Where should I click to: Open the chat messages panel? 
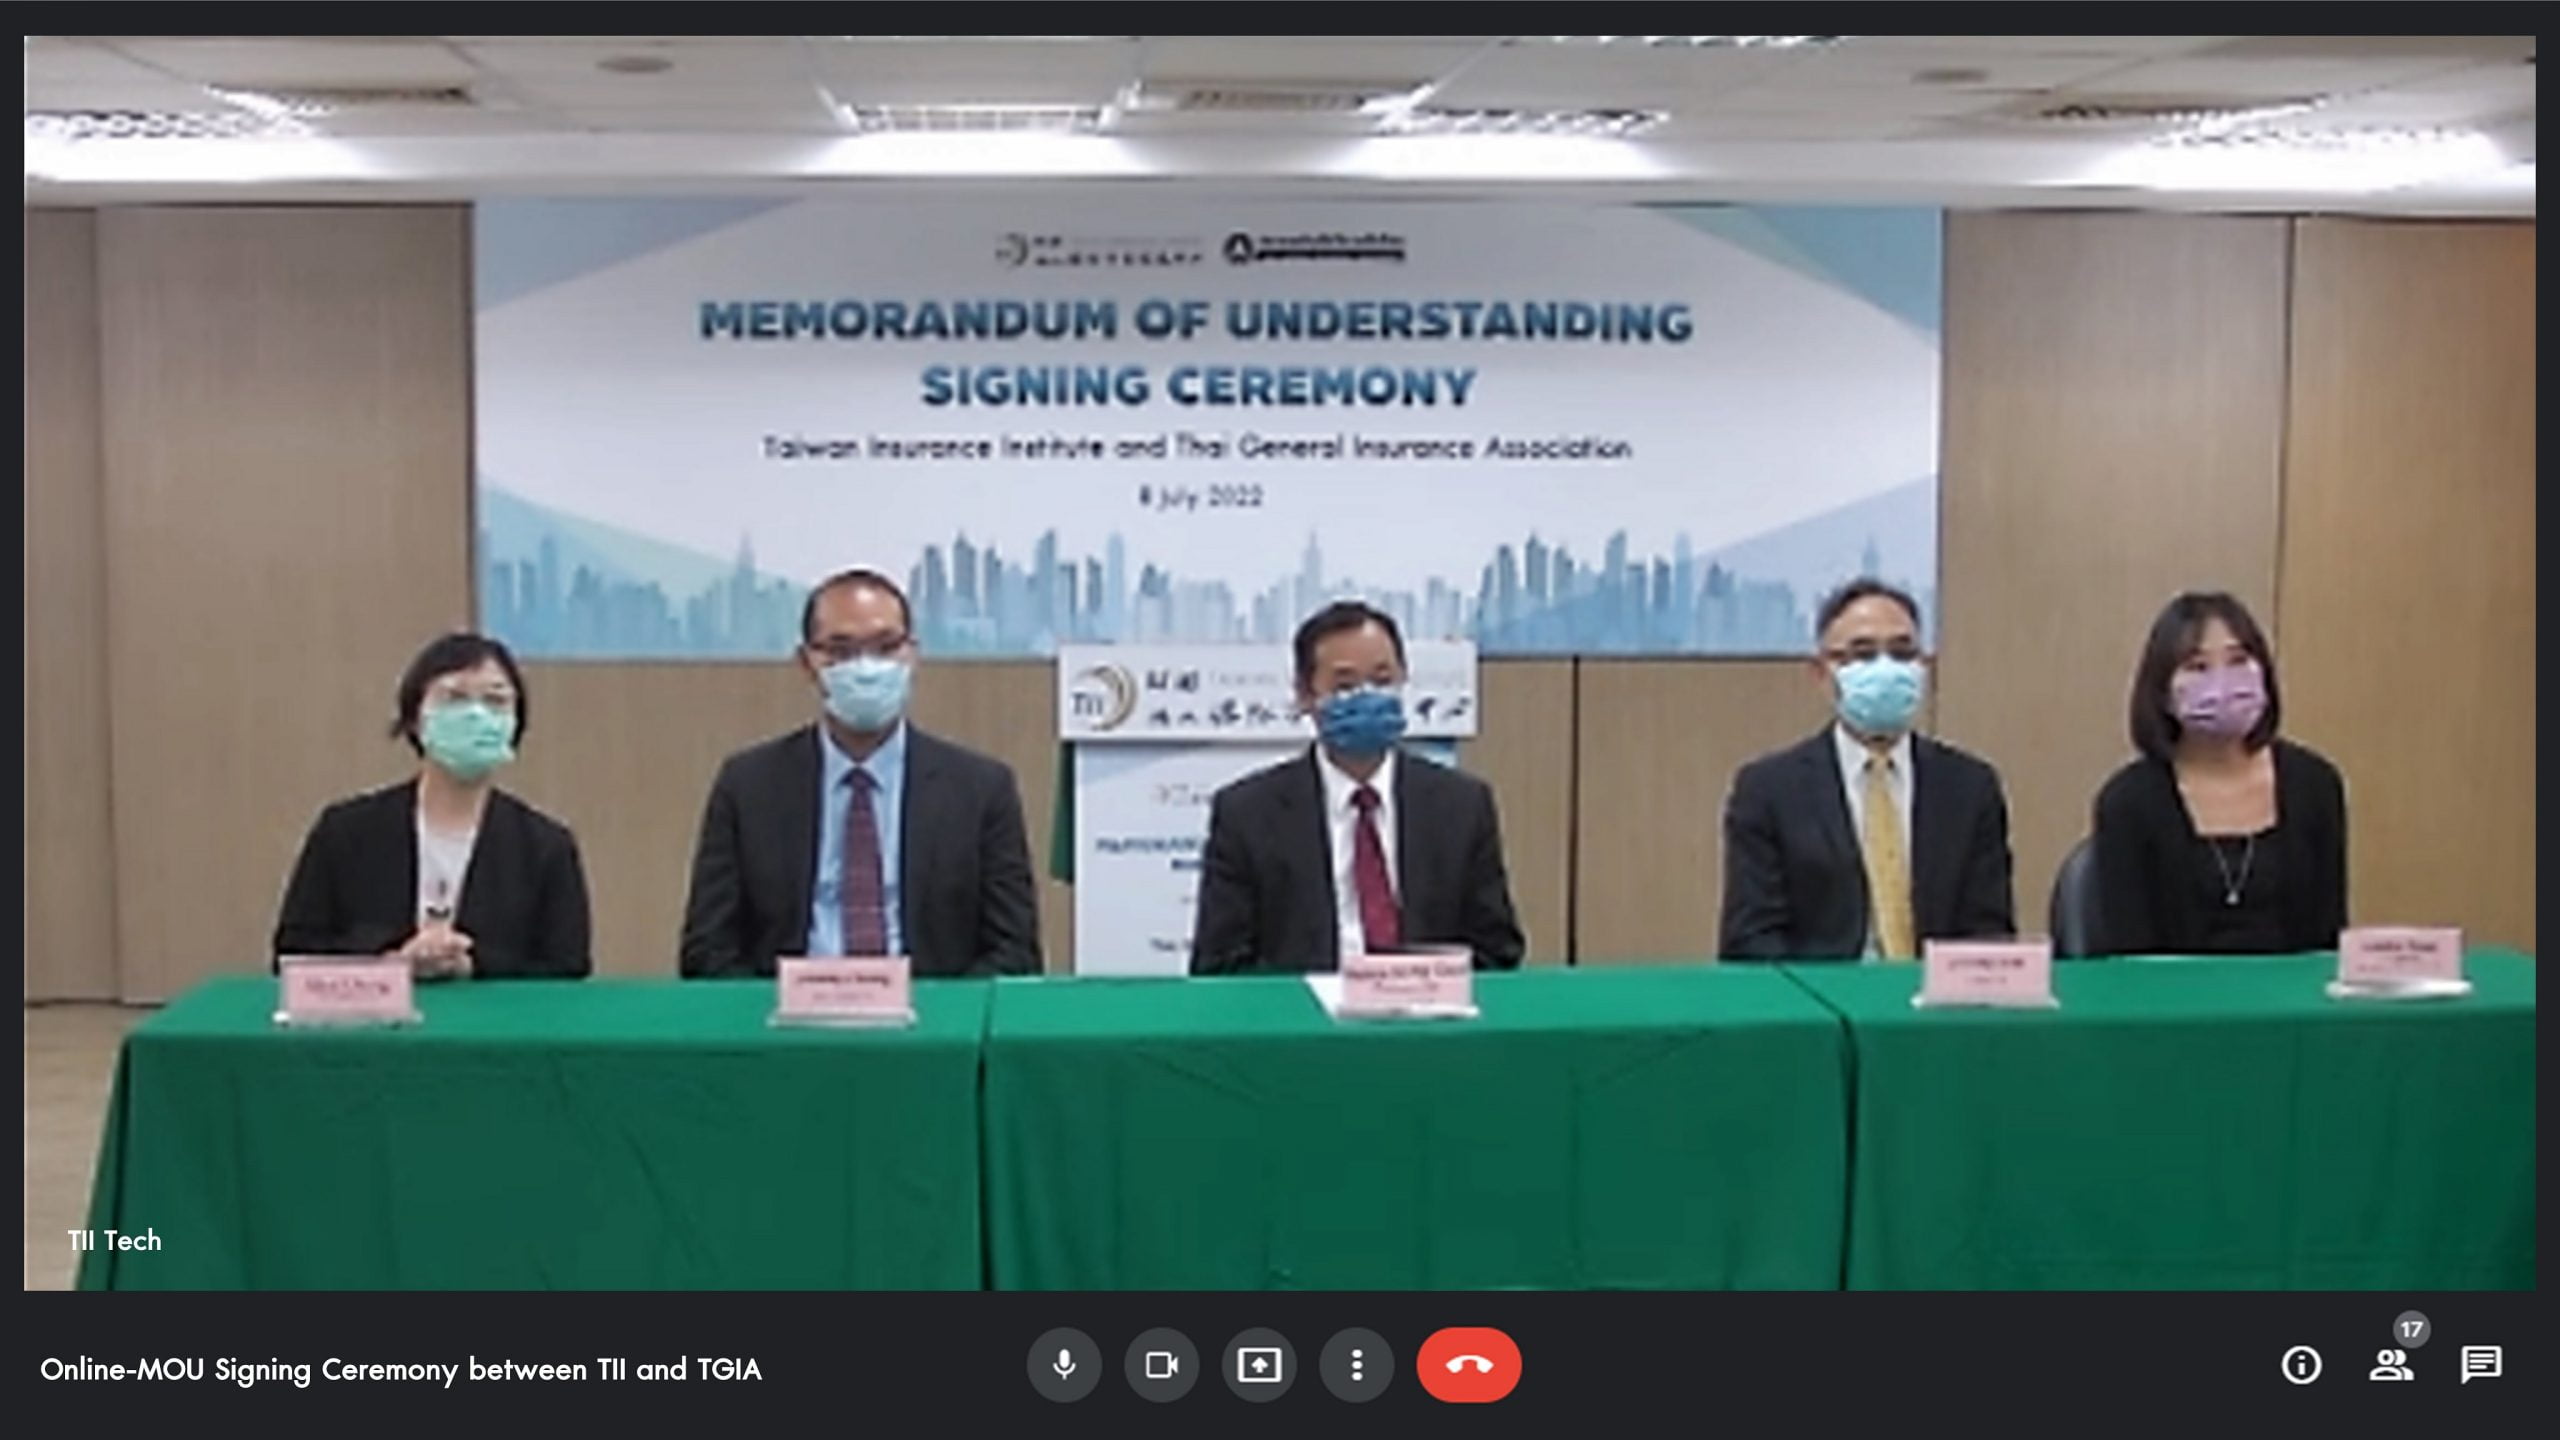pos(2481,1365)
